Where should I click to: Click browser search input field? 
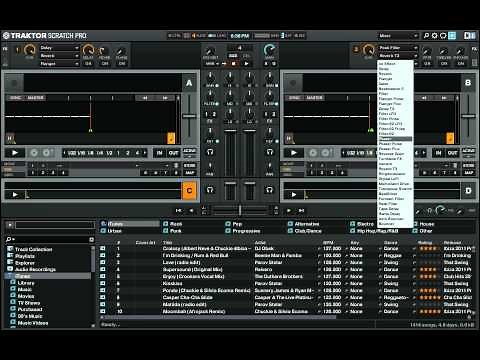tap(49, 239)
